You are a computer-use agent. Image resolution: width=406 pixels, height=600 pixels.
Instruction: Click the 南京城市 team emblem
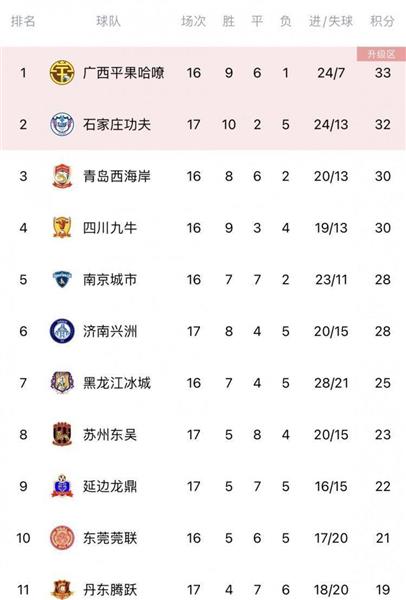[62, 279]
